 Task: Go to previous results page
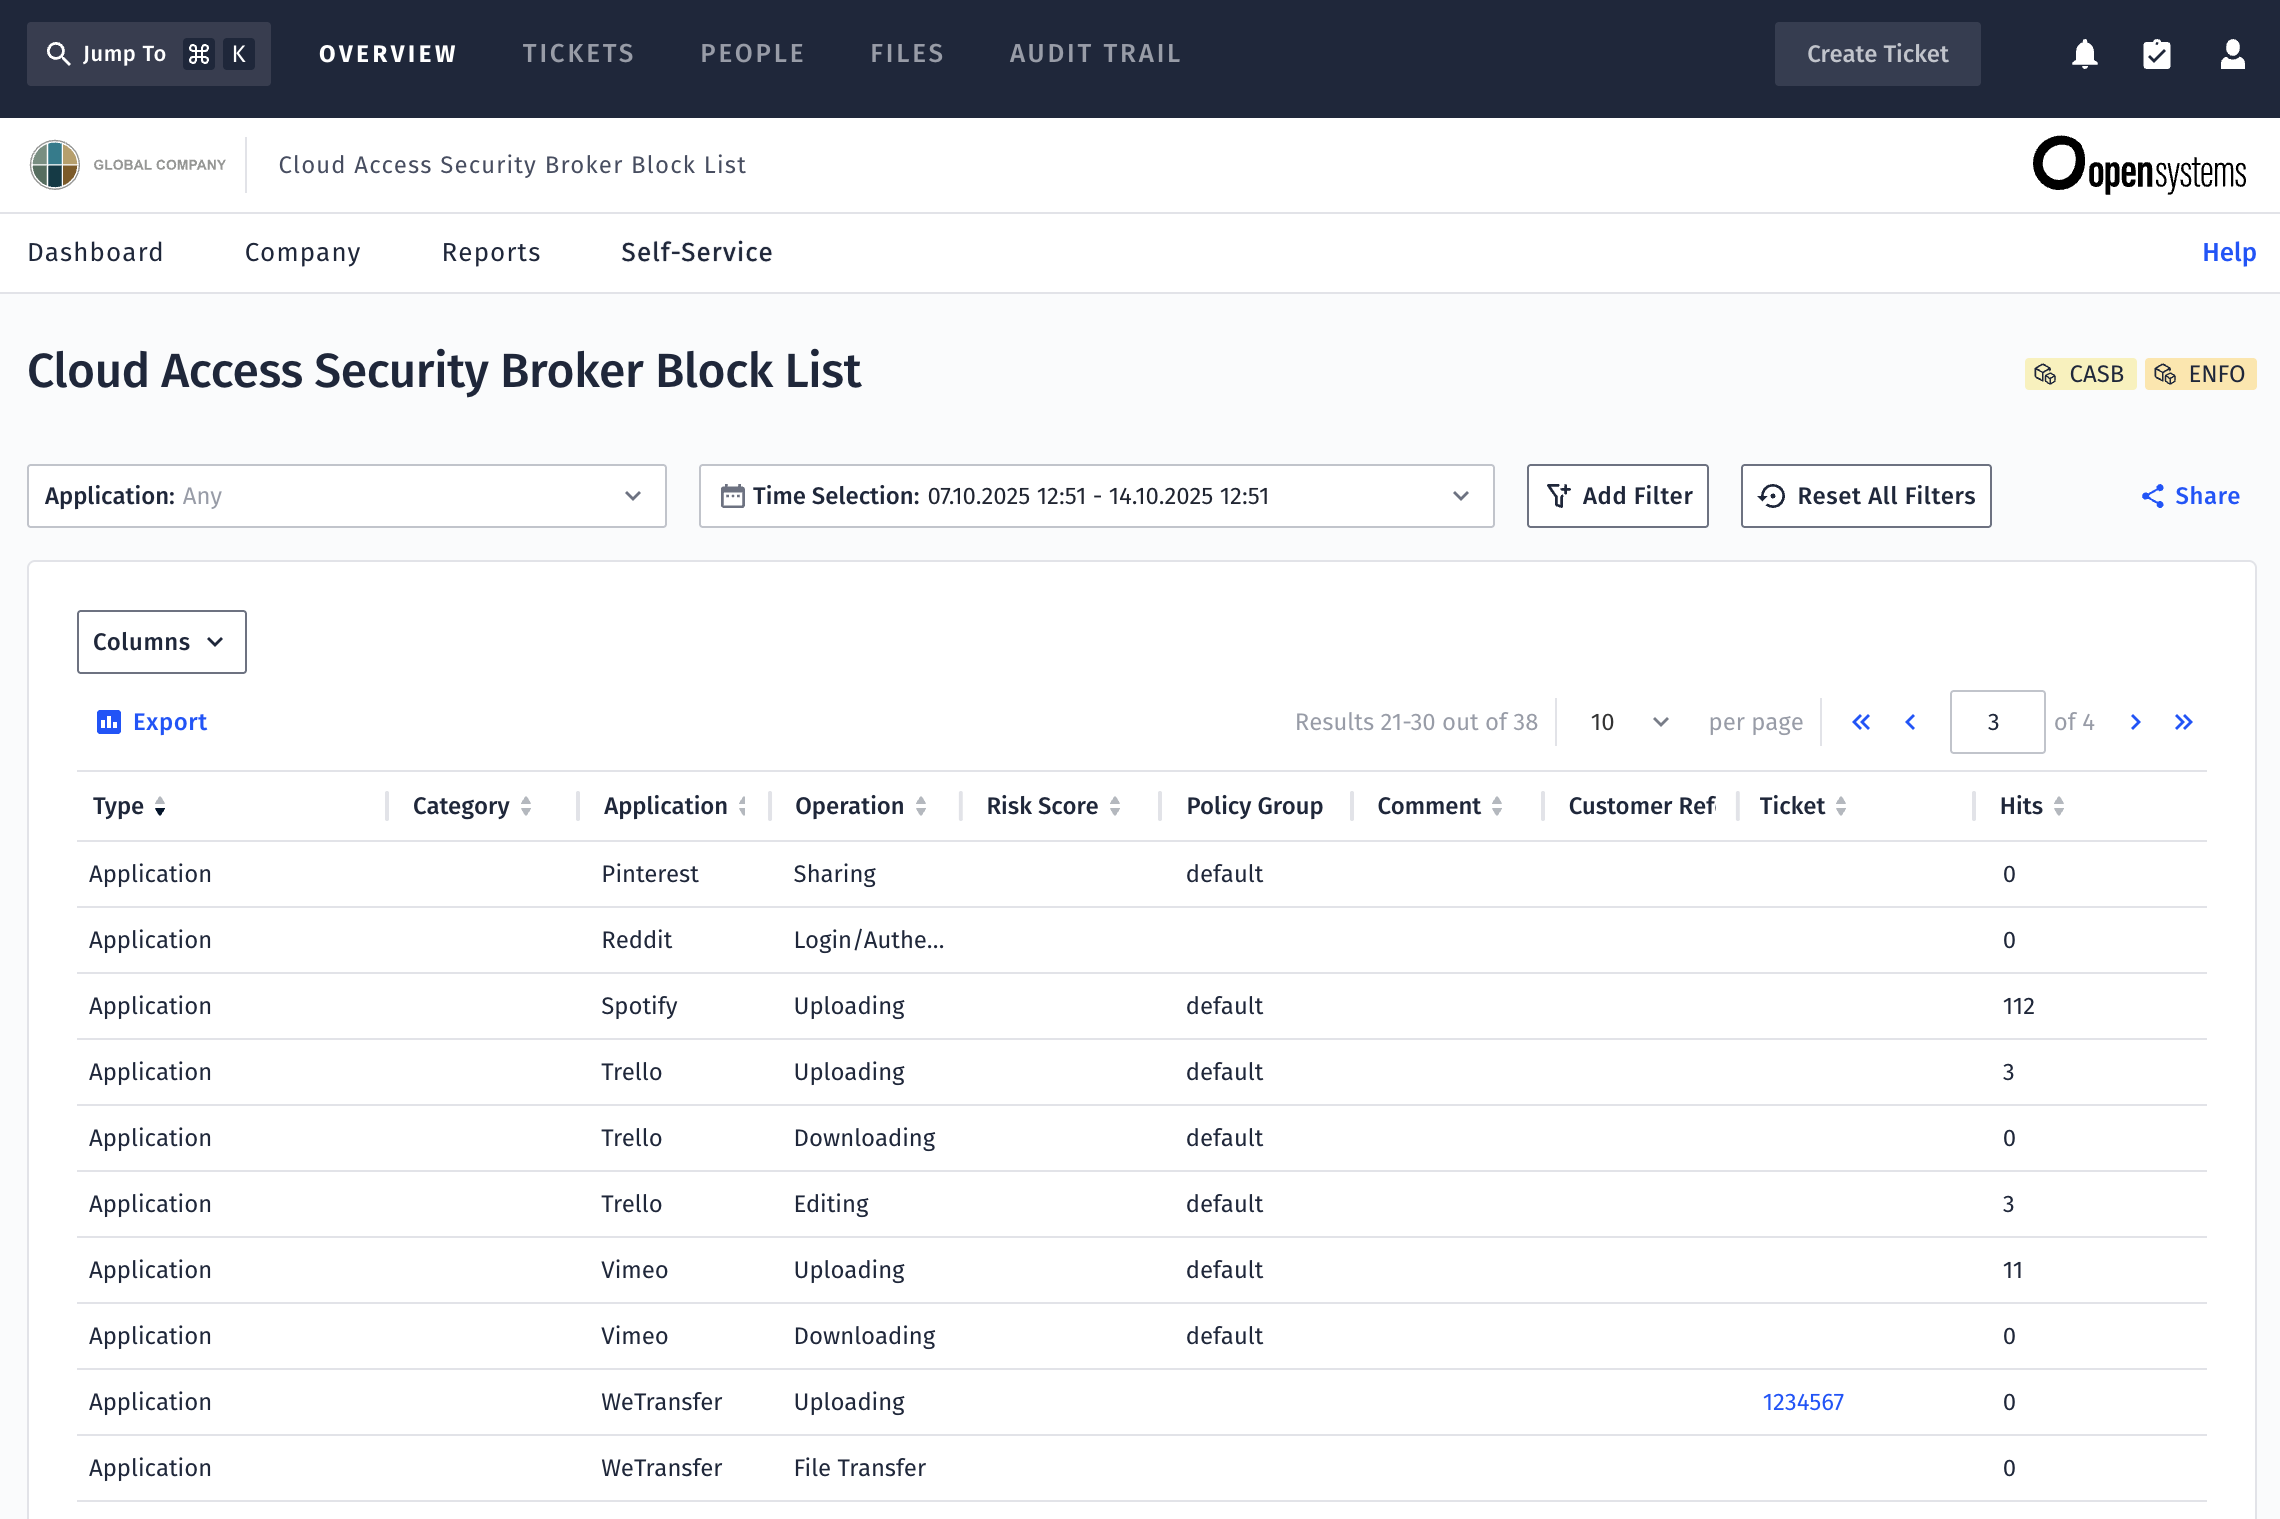tap(1910, 722)
